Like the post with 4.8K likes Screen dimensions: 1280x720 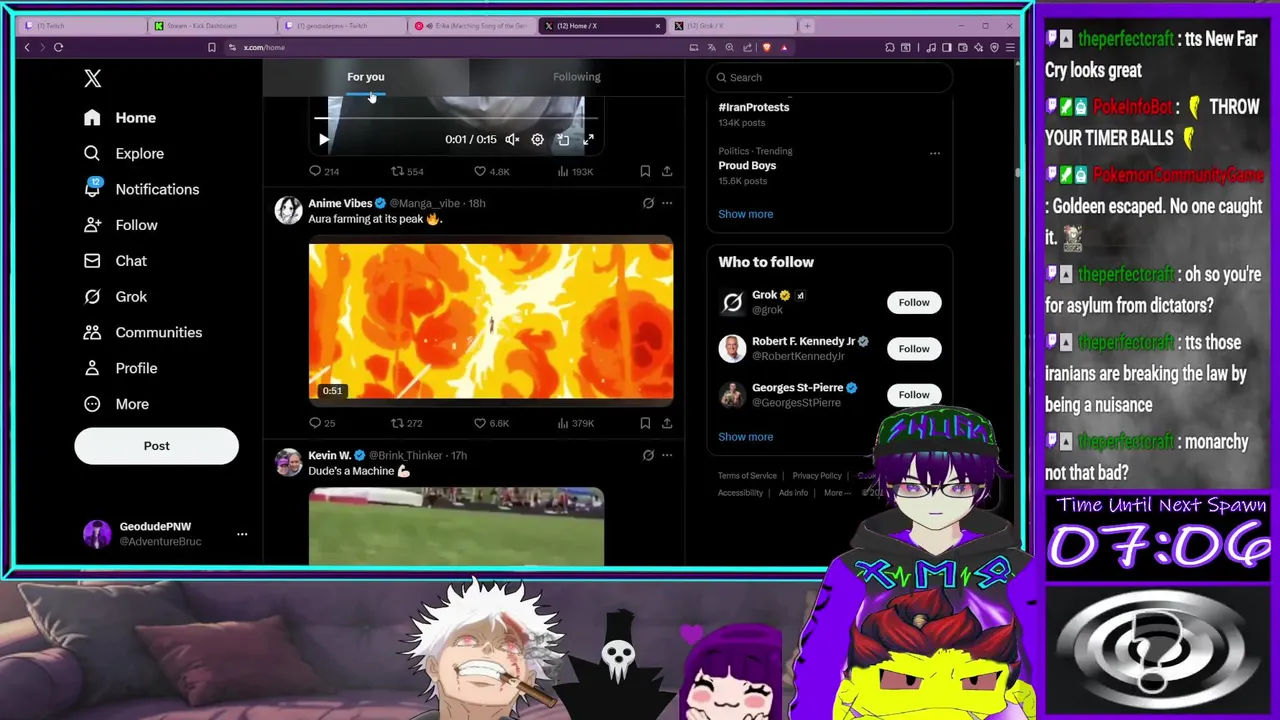tap(491, 171)
